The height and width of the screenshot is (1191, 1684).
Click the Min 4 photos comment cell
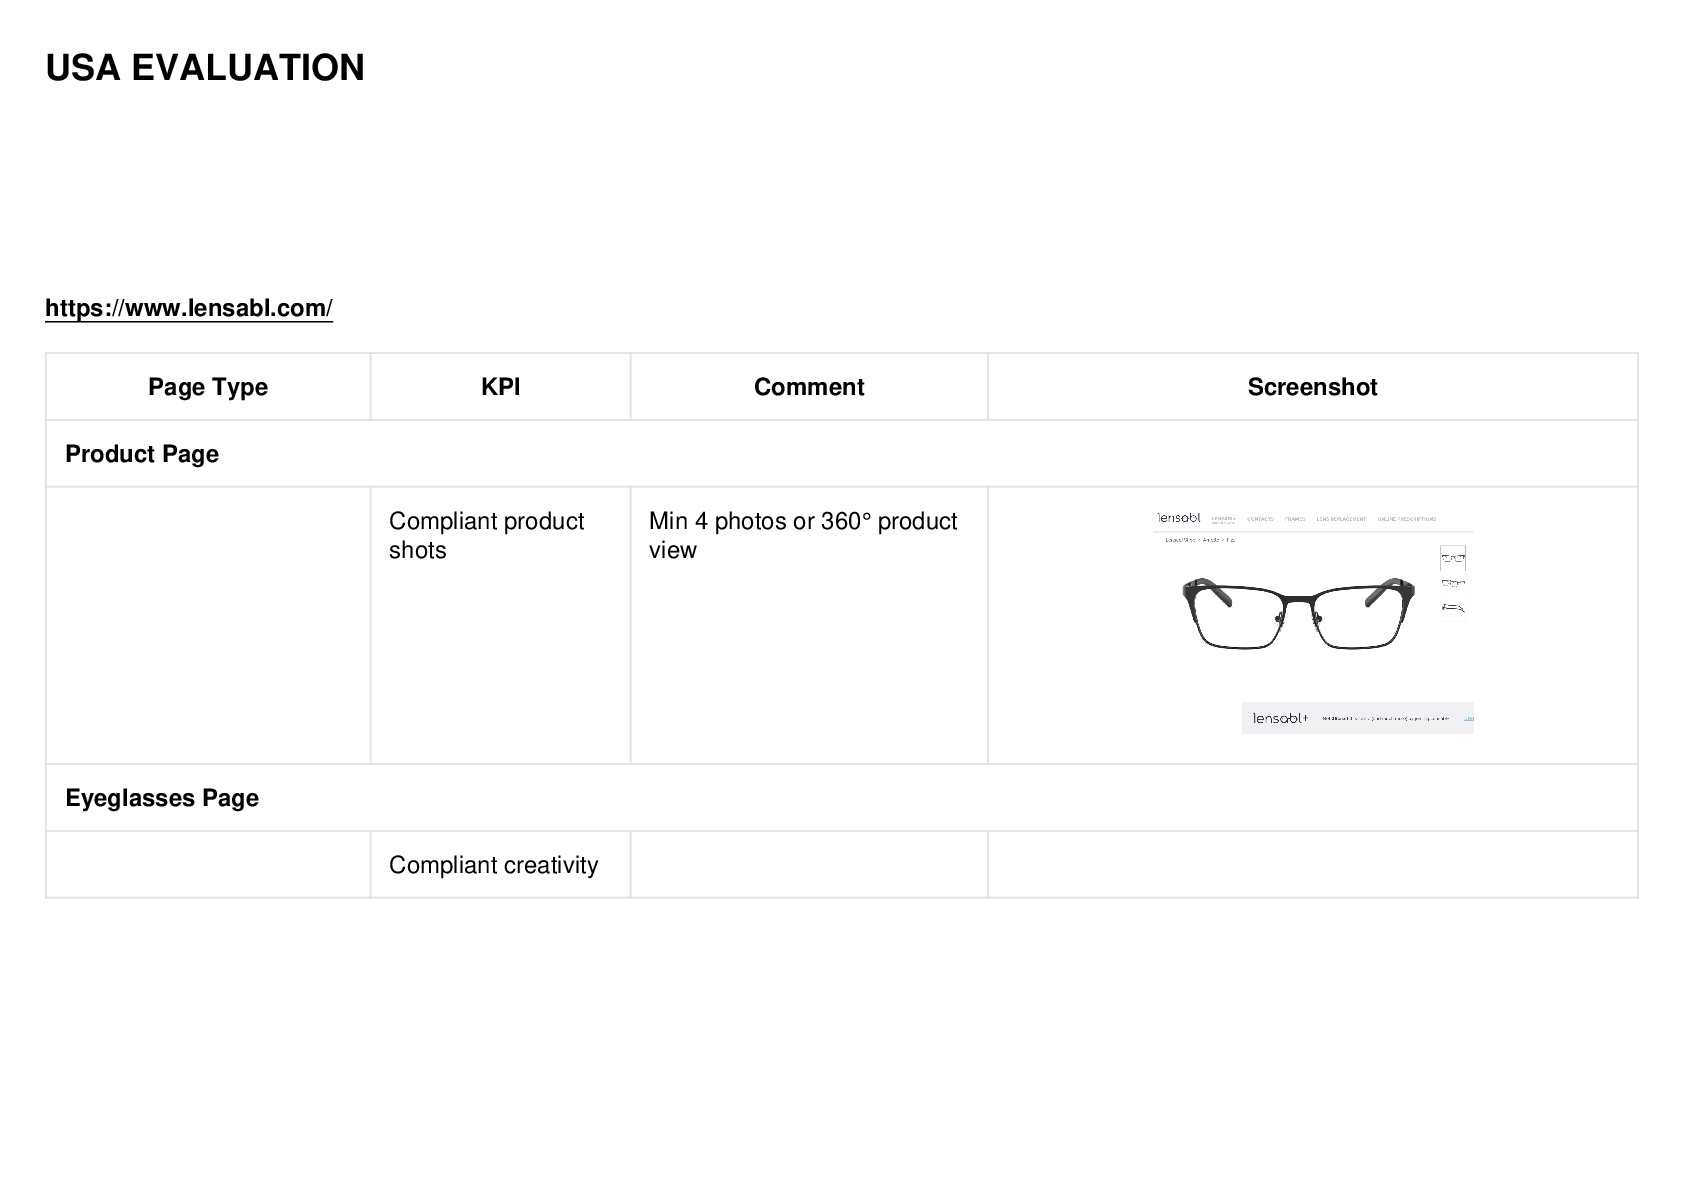[809, 626]
